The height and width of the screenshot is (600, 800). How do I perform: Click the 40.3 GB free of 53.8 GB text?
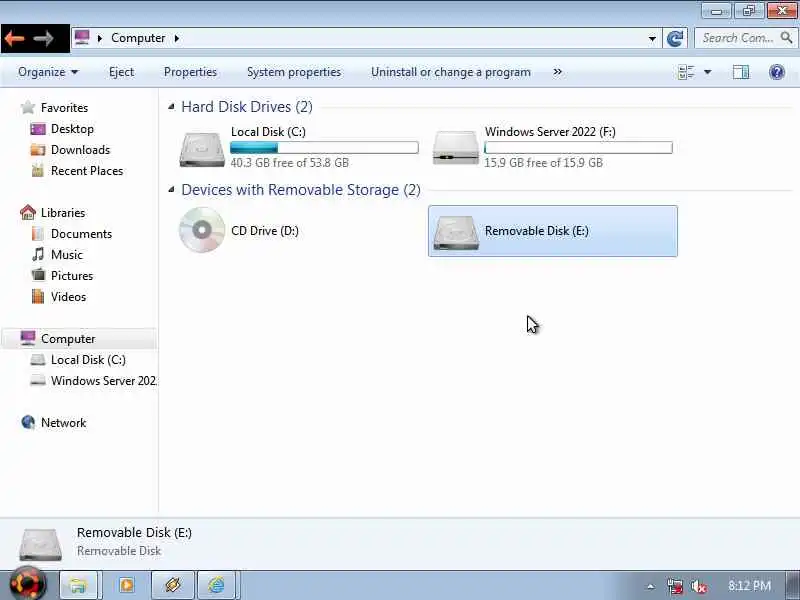[290, 163]
